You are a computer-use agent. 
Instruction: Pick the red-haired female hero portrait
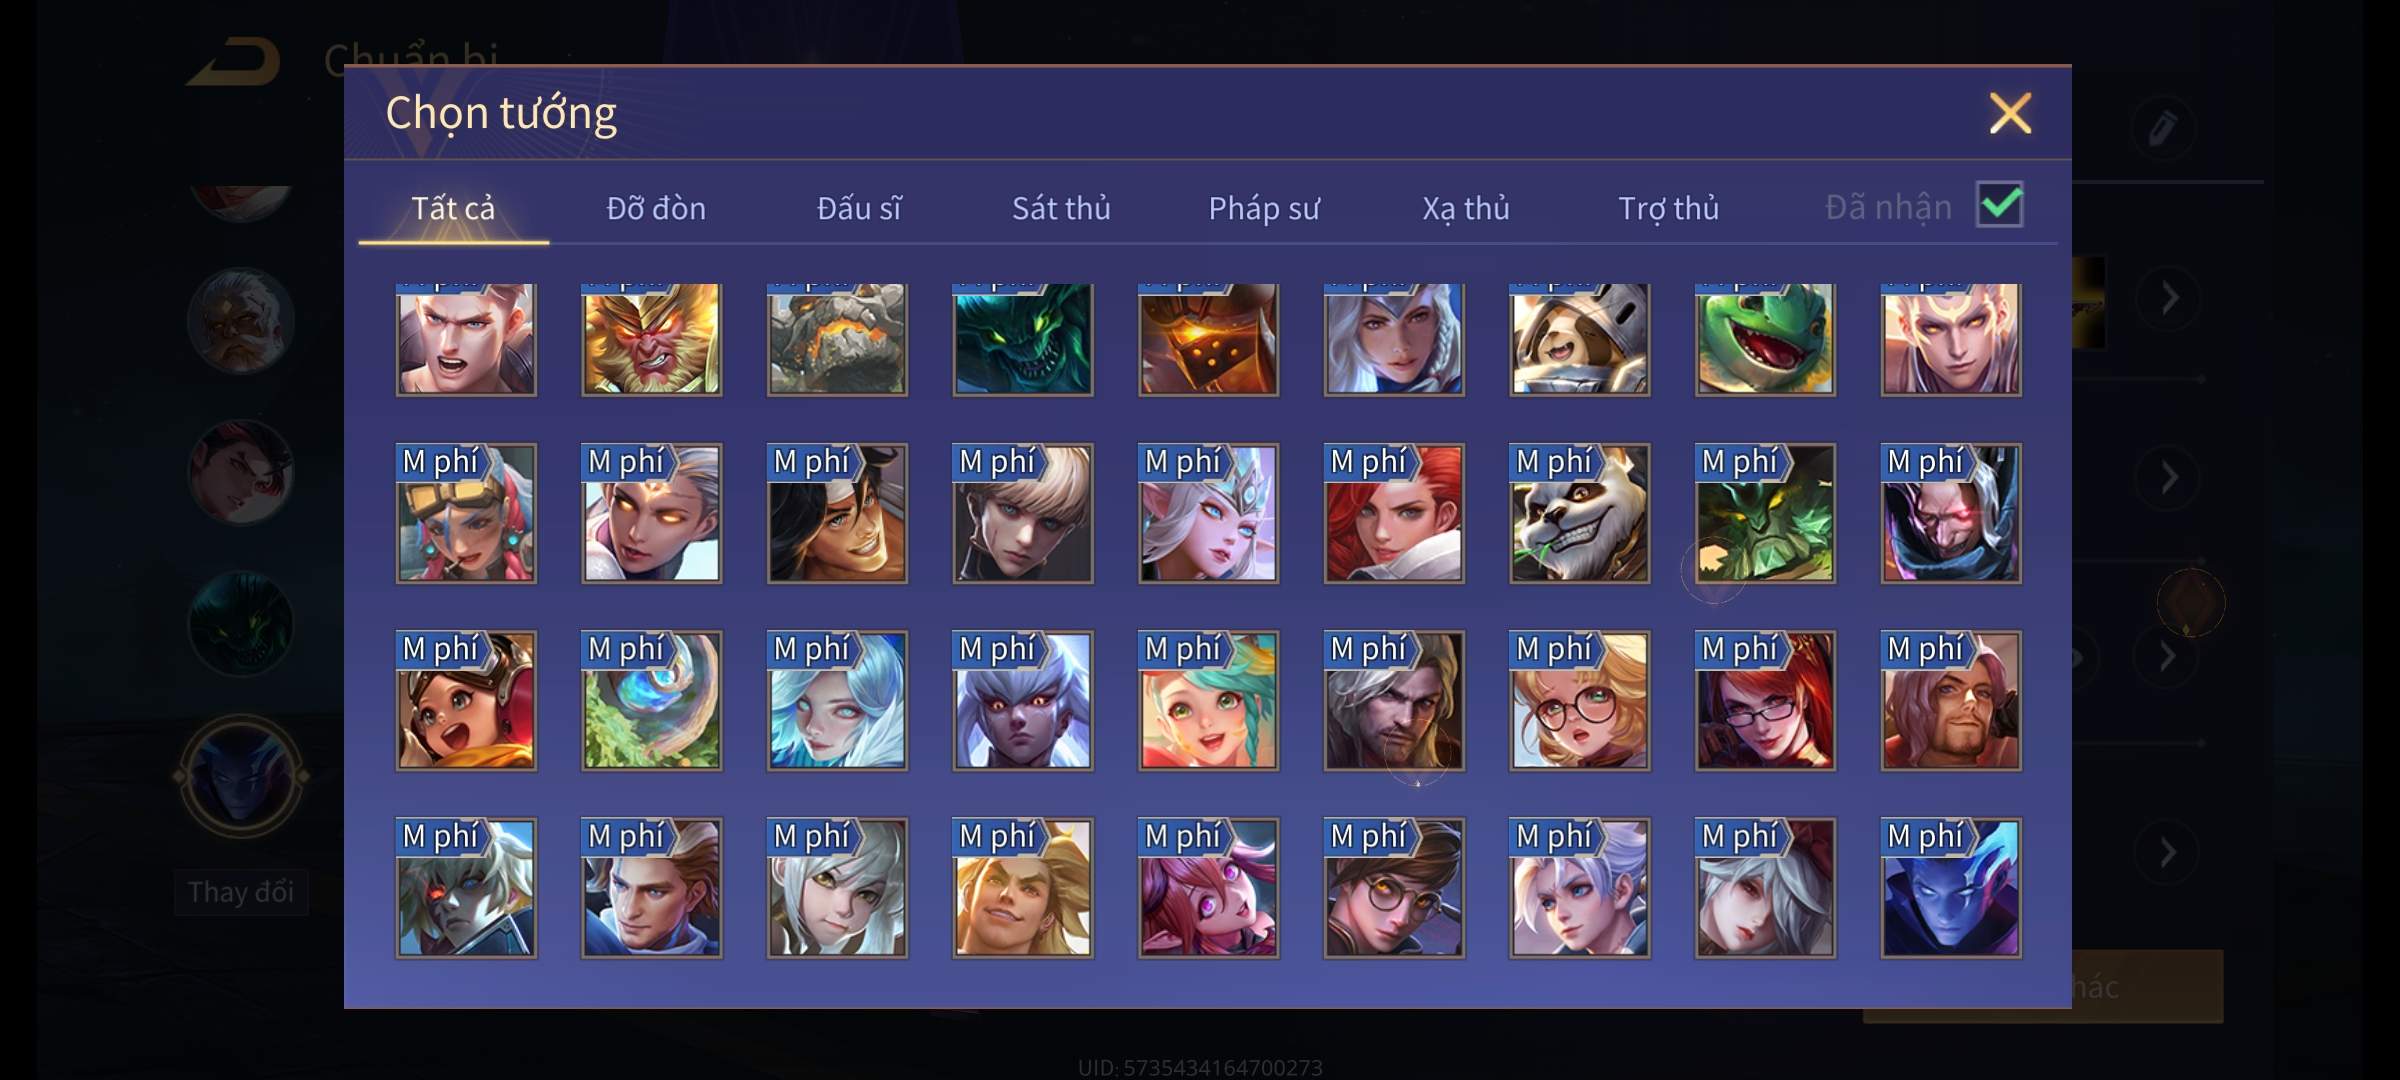[1394, 513]
